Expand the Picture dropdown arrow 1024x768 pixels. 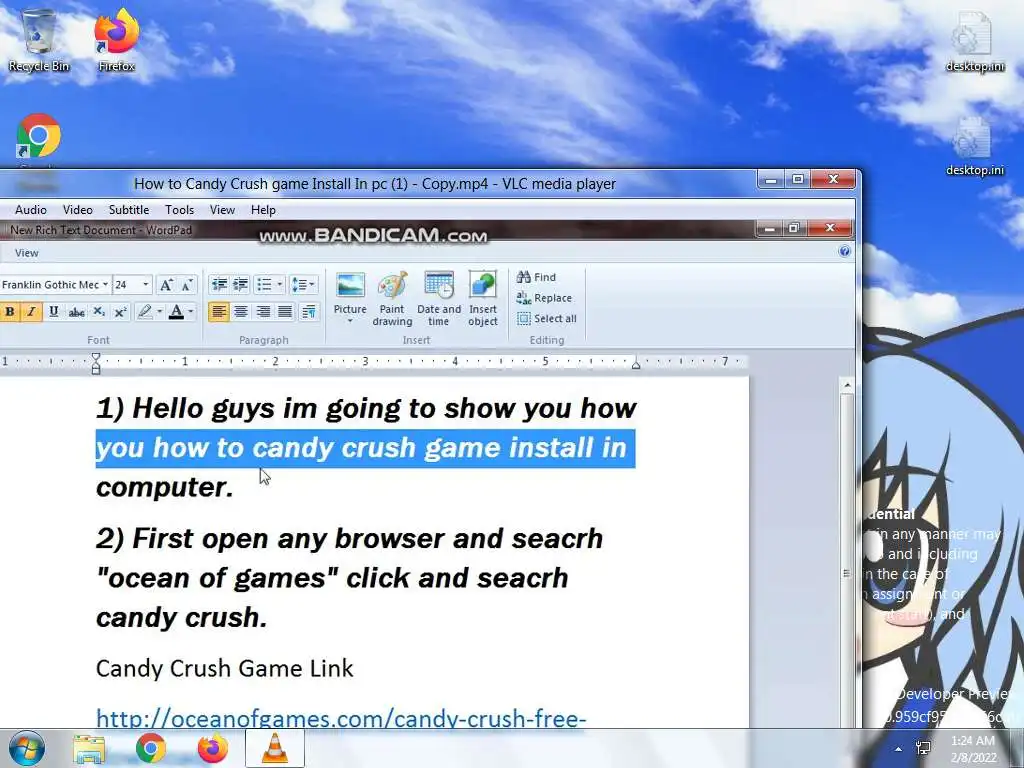pos(350,321)
